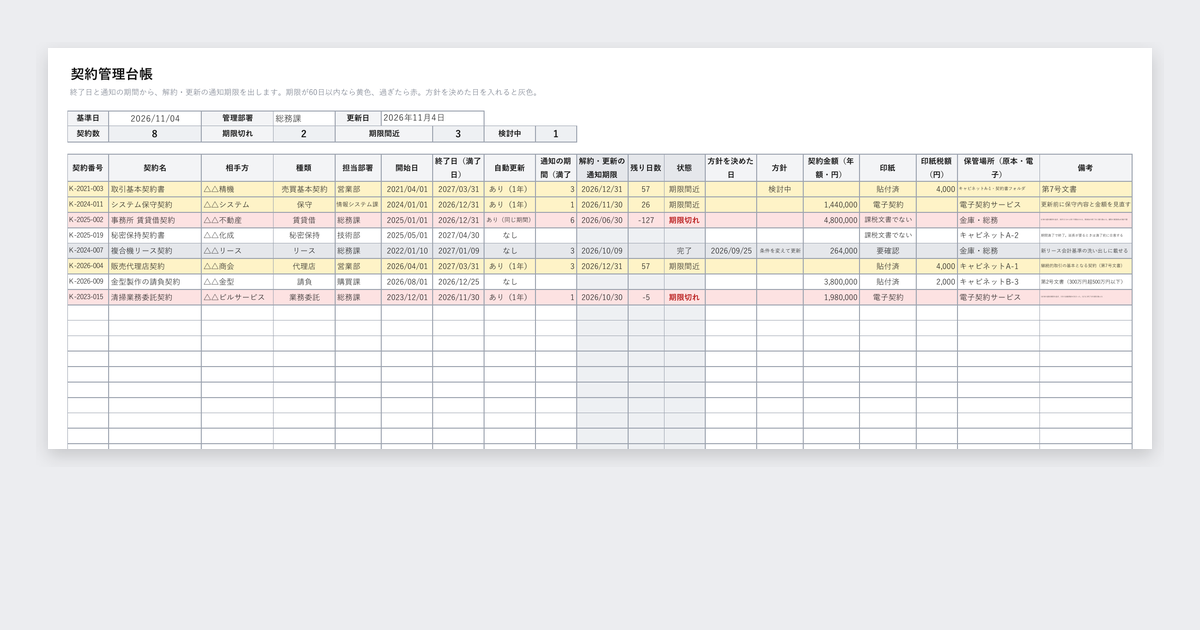Click the 種類 column header
Screen dimensions: 1200x630
click(x=304, y=168)
